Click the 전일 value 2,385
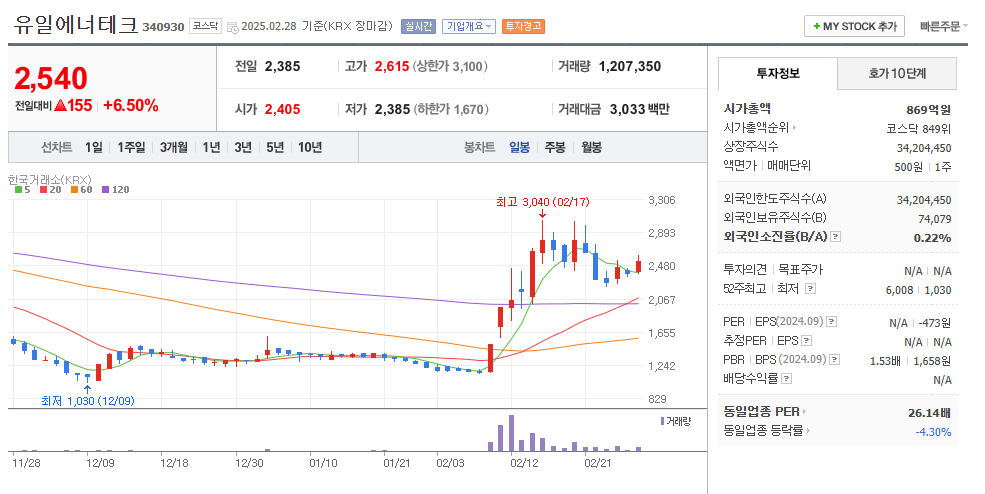The height and width of the screenshot is (494, 985). pos(283,67)
